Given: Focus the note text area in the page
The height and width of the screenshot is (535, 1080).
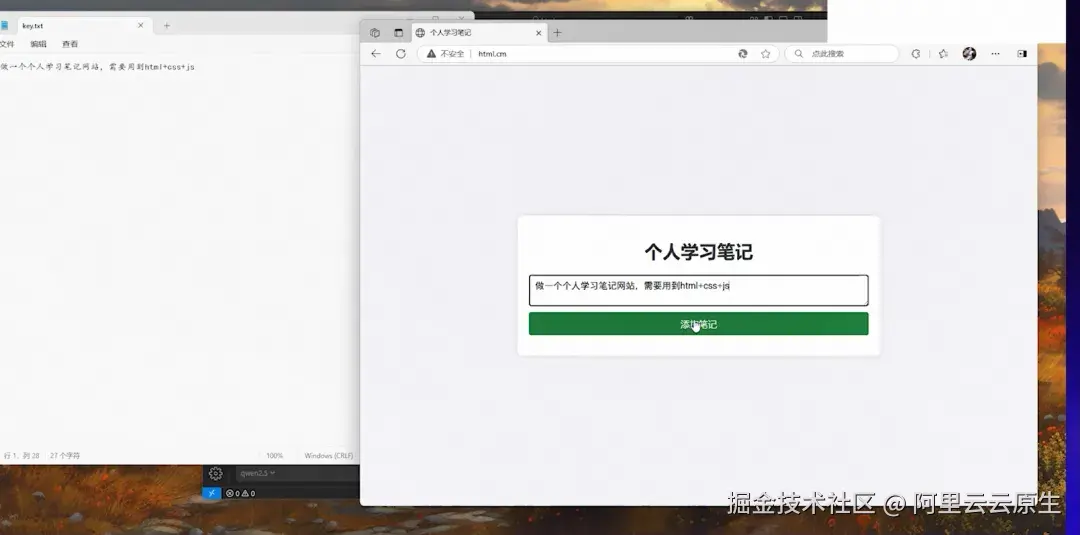Looking at the screenshot, I should pyautogui.click(x=698, y=290).
